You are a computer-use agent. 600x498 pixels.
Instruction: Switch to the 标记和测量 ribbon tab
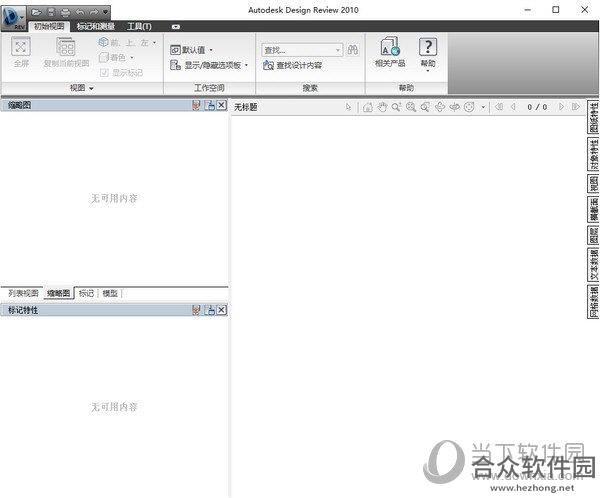(x=96, y=26)
